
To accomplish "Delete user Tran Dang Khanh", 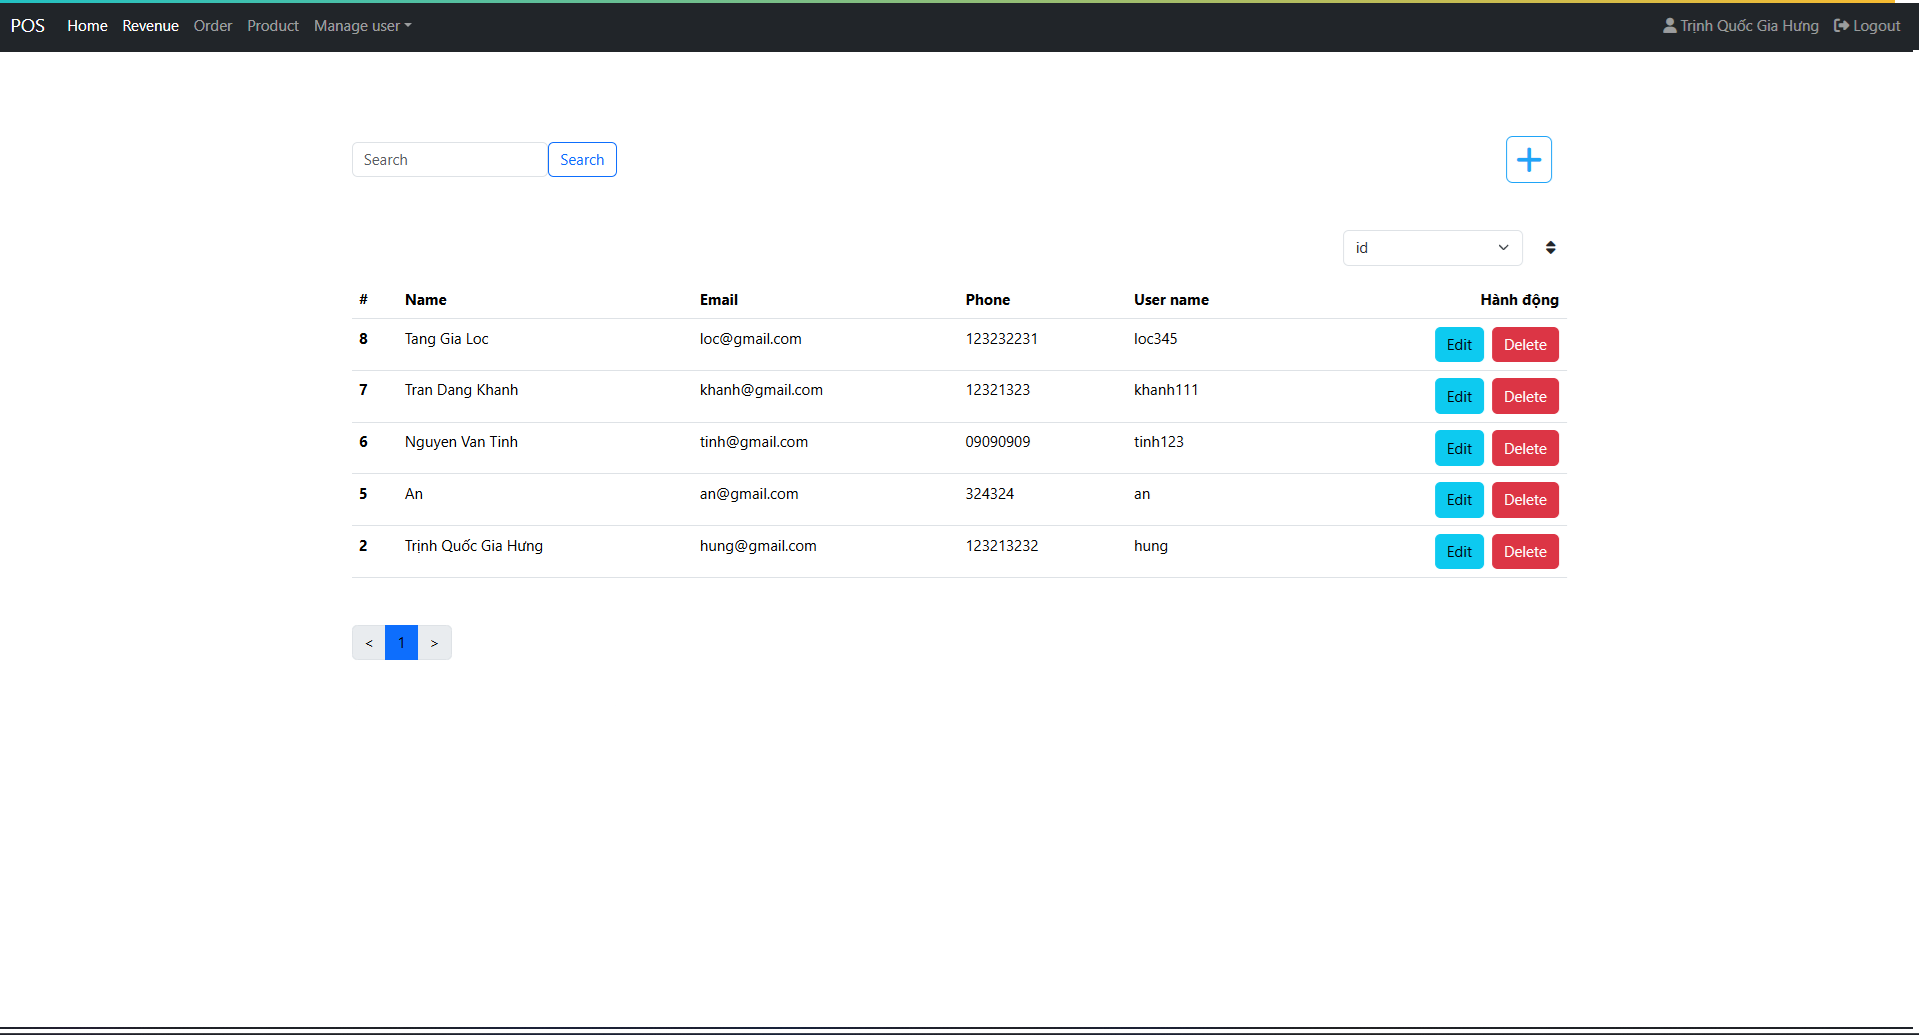I will 1524,397.
